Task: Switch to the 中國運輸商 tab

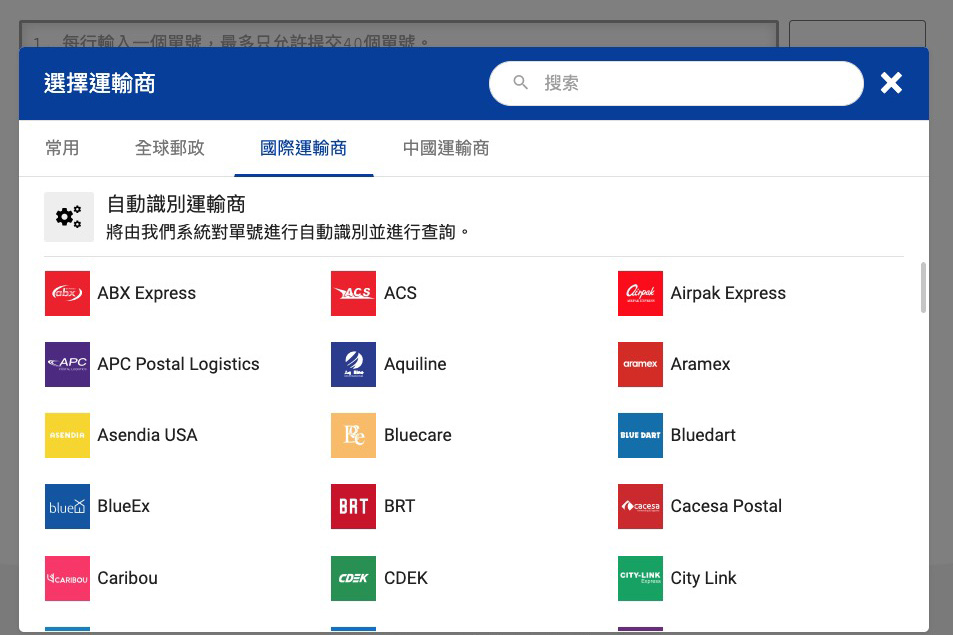Action: tap(445, 147)
